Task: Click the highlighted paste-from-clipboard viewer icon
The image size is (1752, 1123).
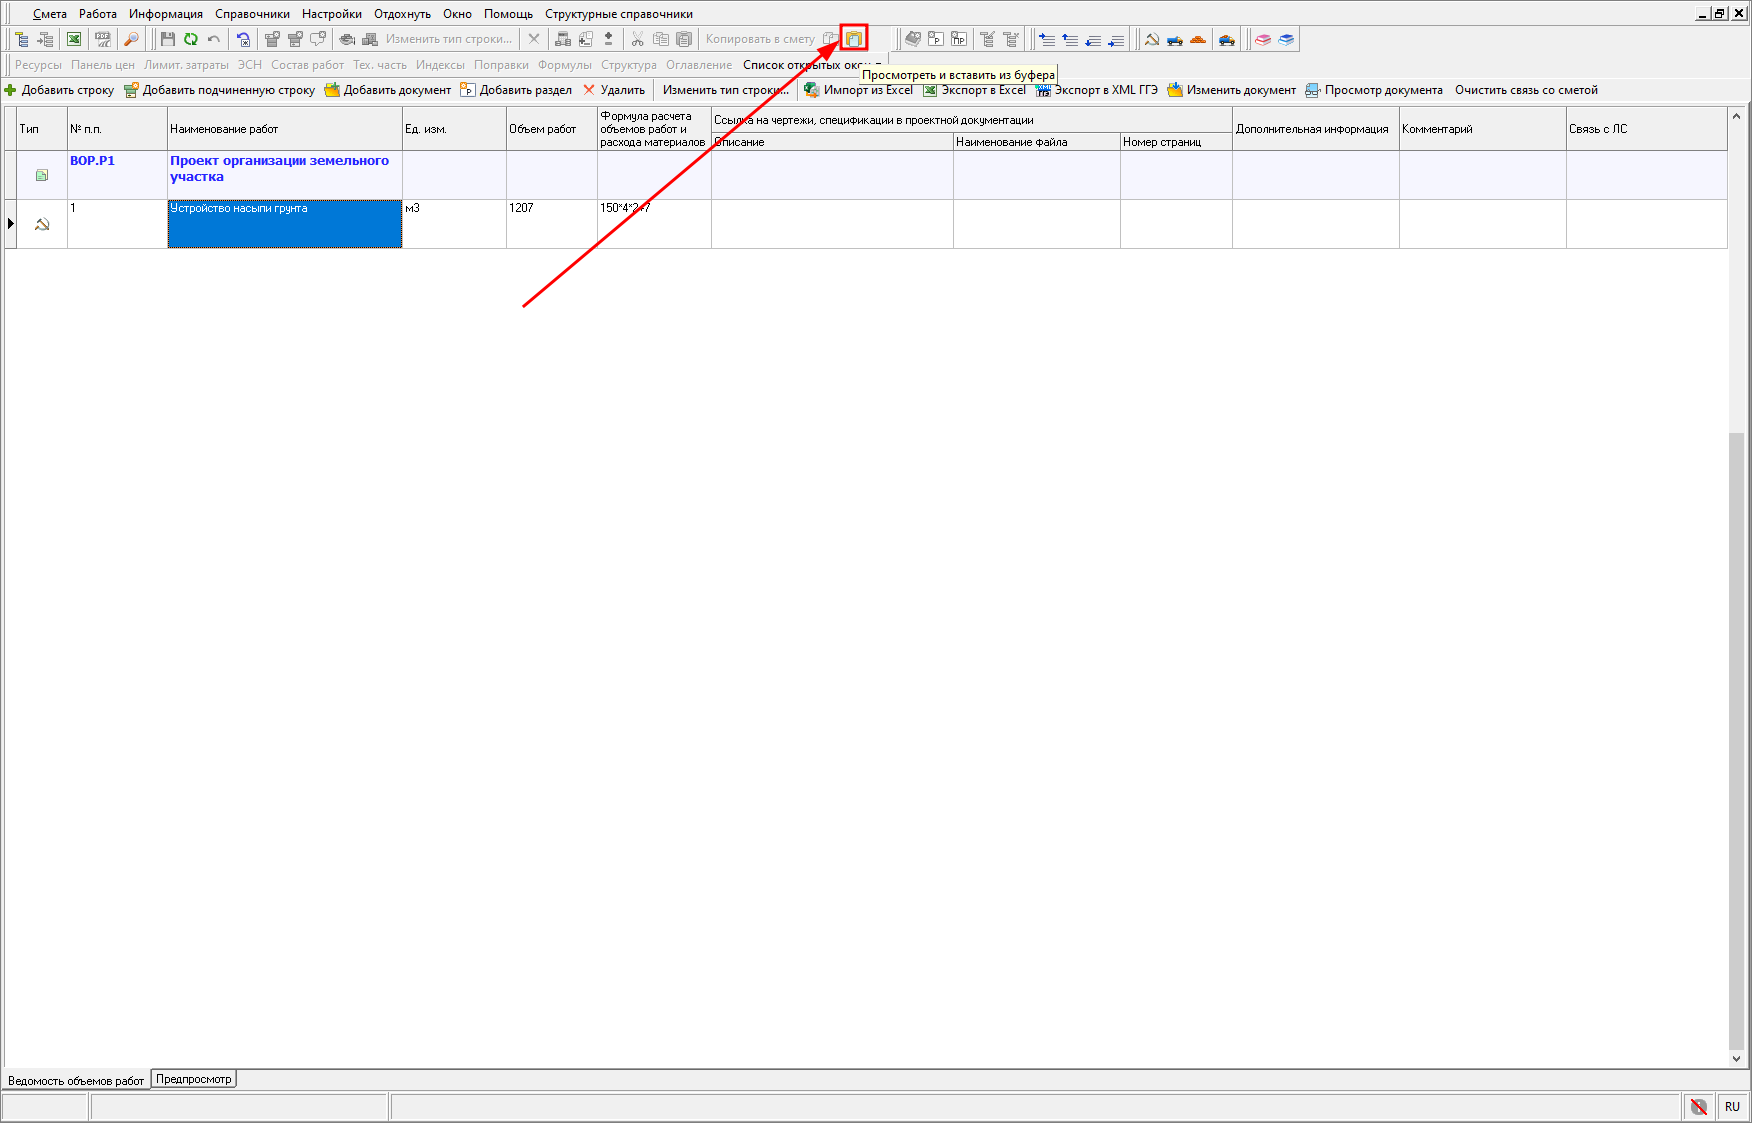Action: tap(854, 39)
